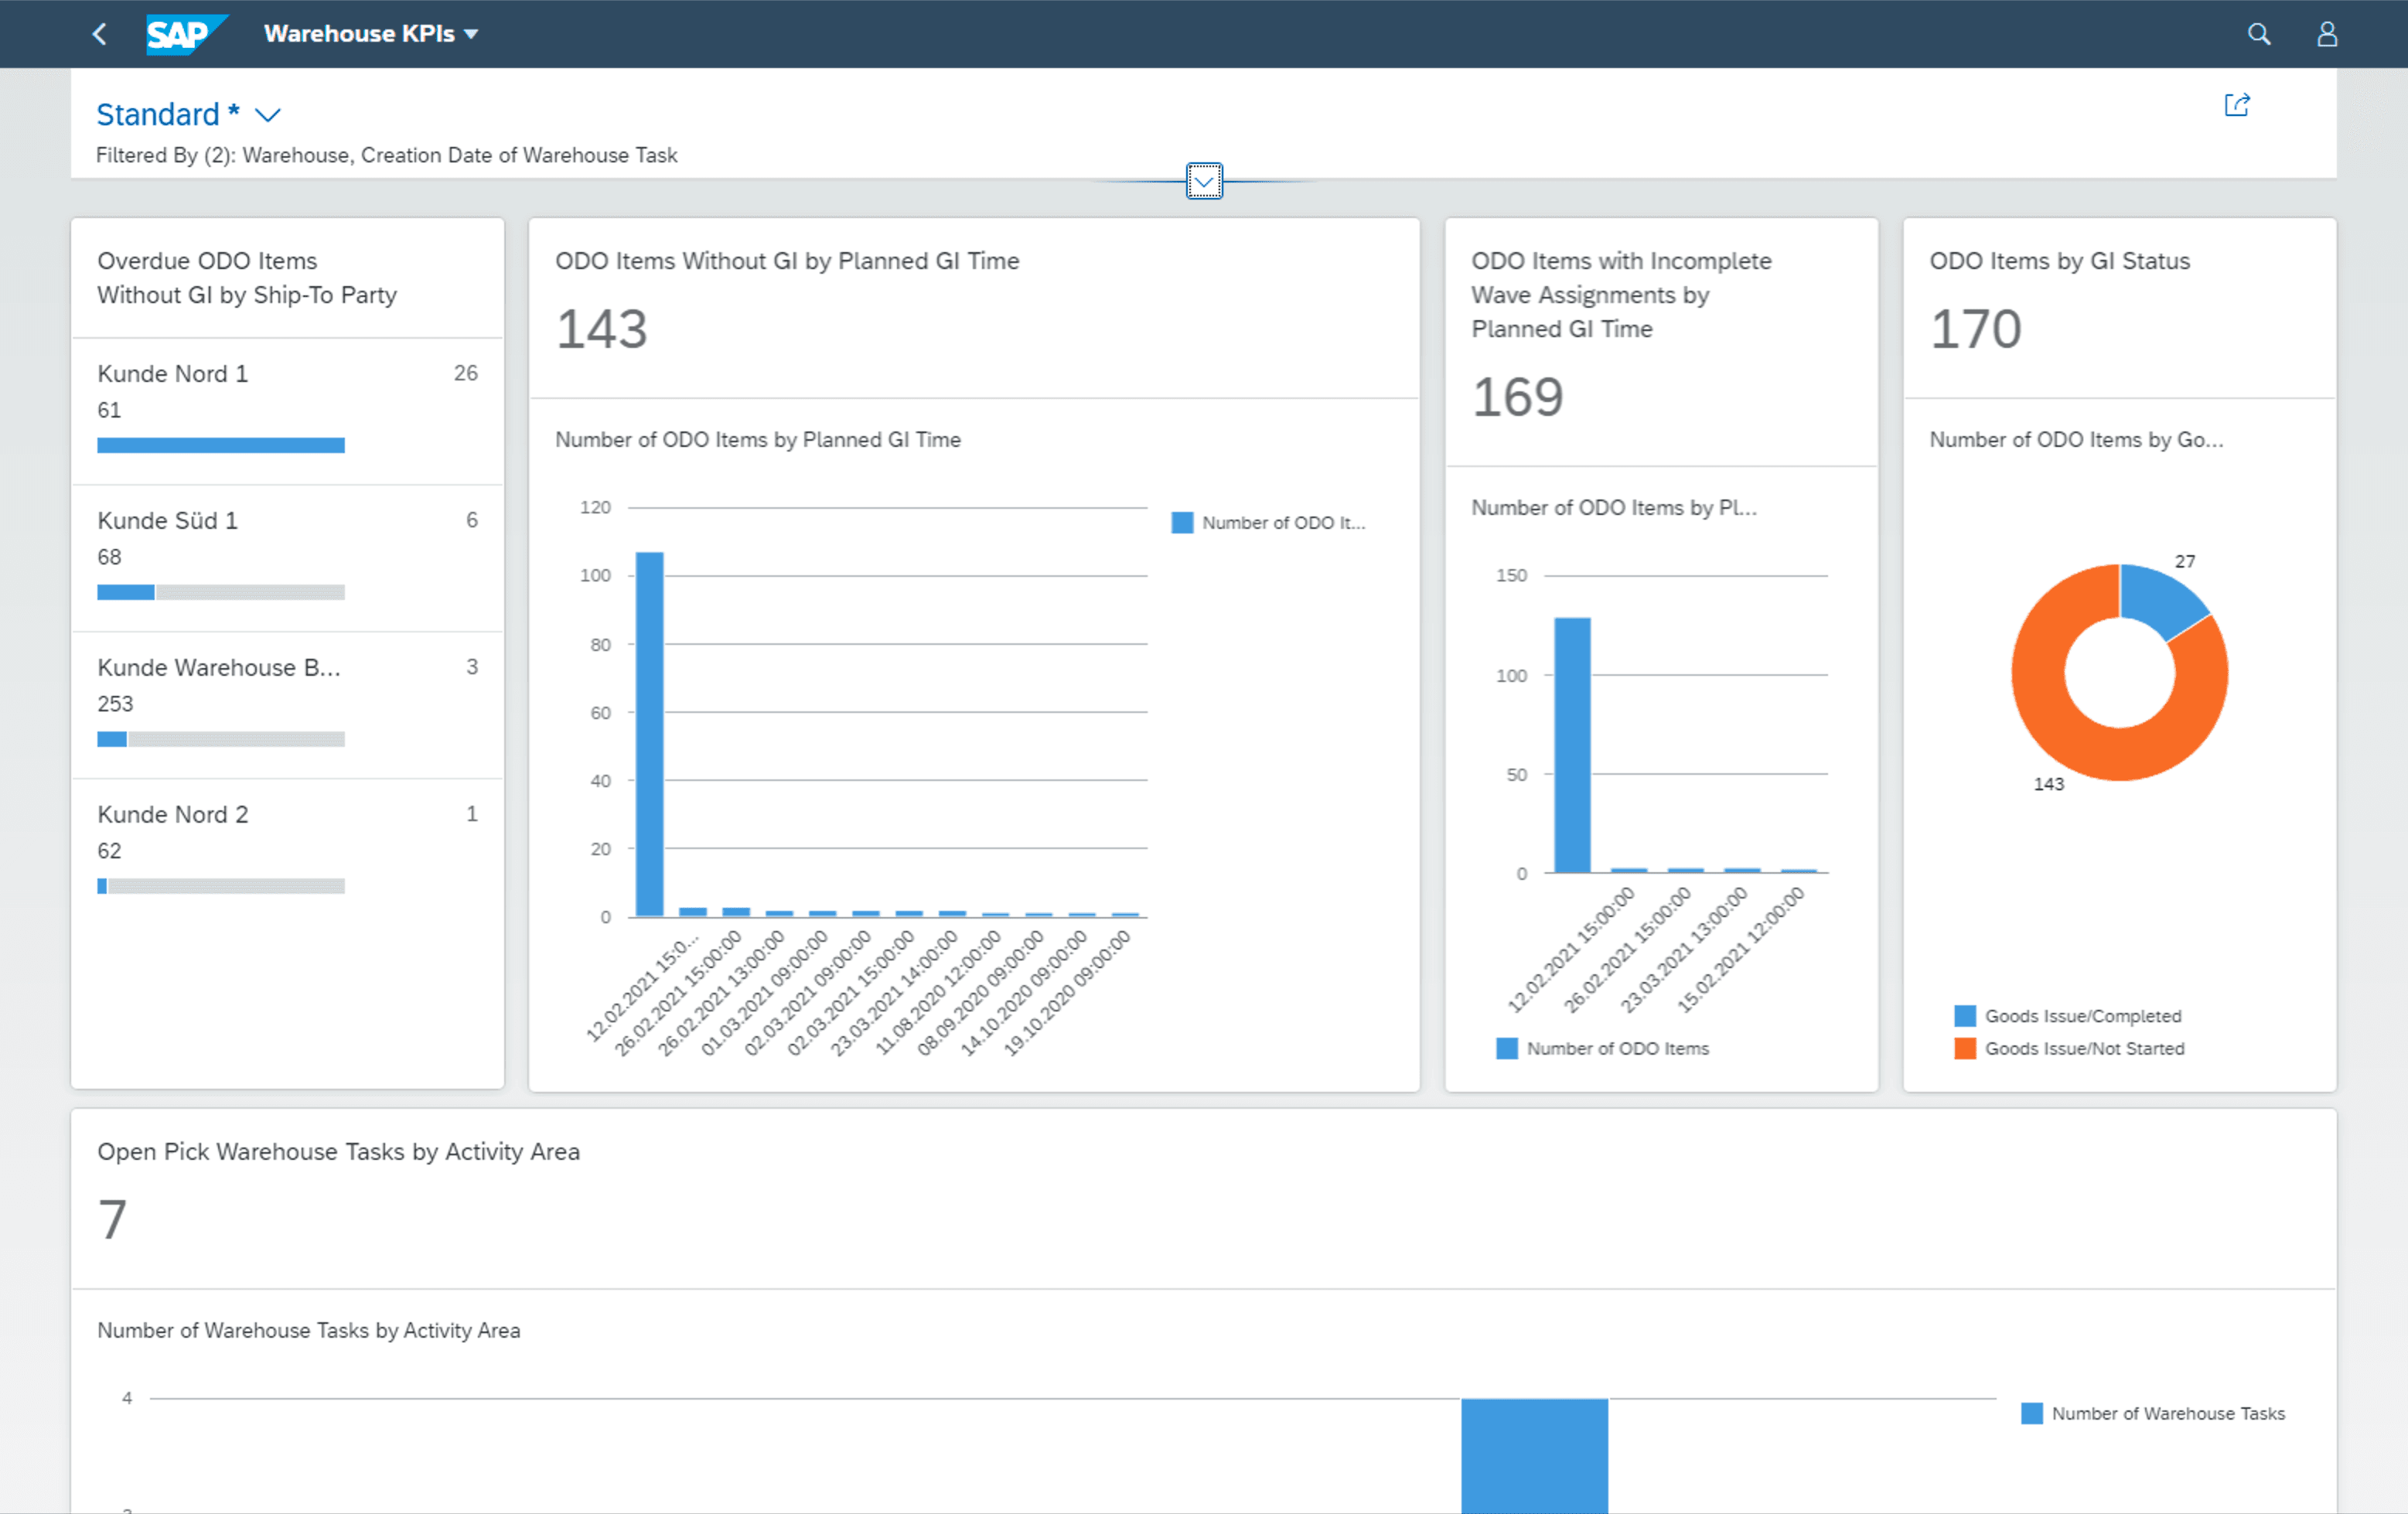Select the Kunde Nord 1 list item
This screenshot has height=1514, width=2408.
coord(287,412)
